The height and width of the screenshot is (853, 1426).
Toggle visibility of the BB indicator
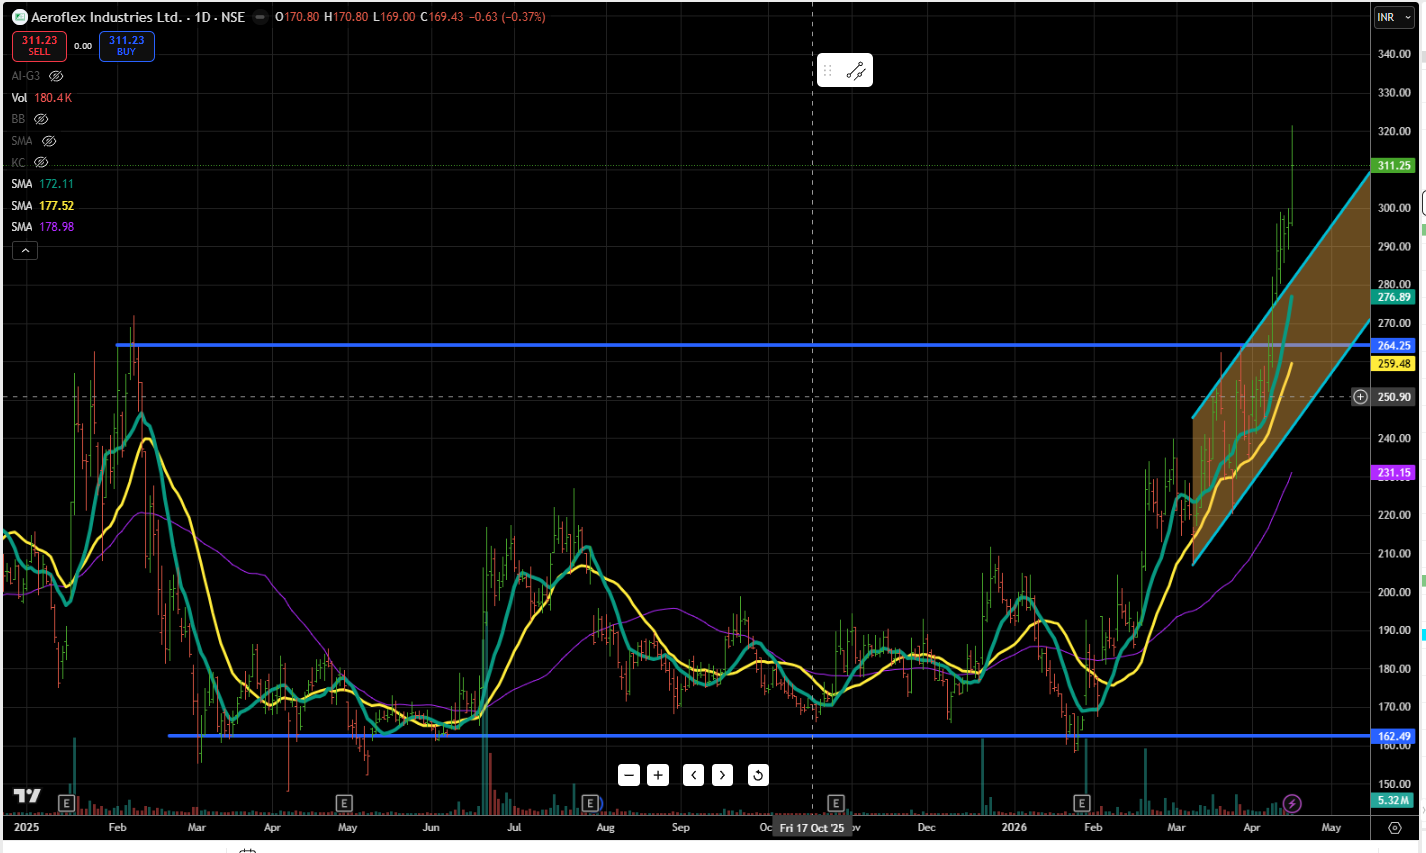[x=41, y=119]
